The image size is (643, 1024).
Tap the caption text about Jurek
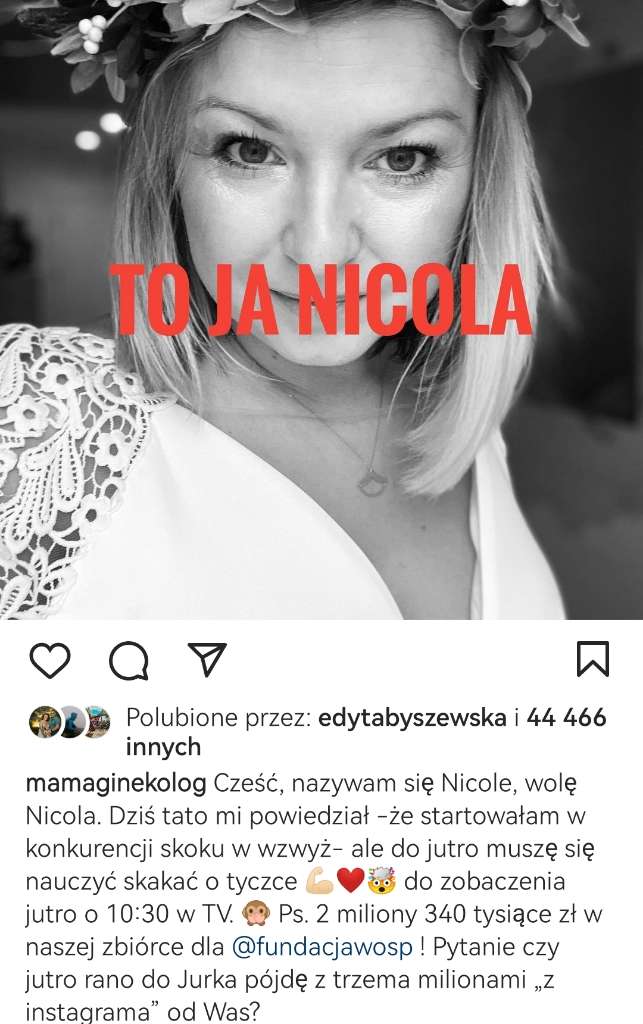290,980
